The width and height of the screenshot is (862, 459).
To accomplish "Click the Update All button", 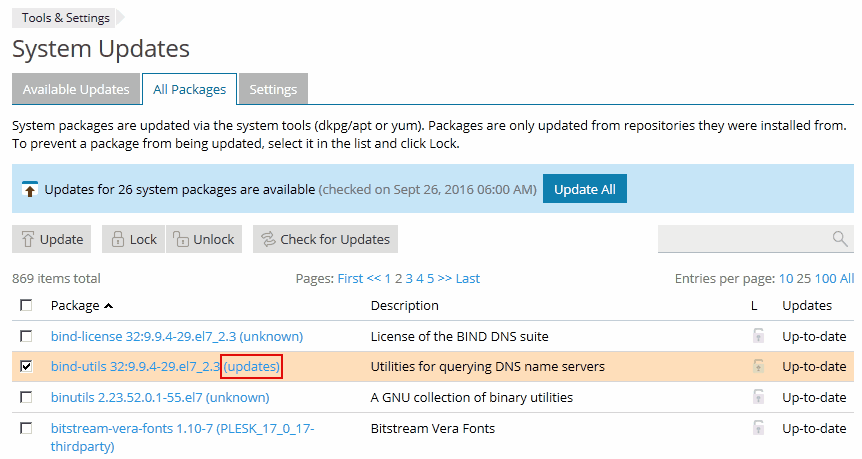I will point(584,189).
